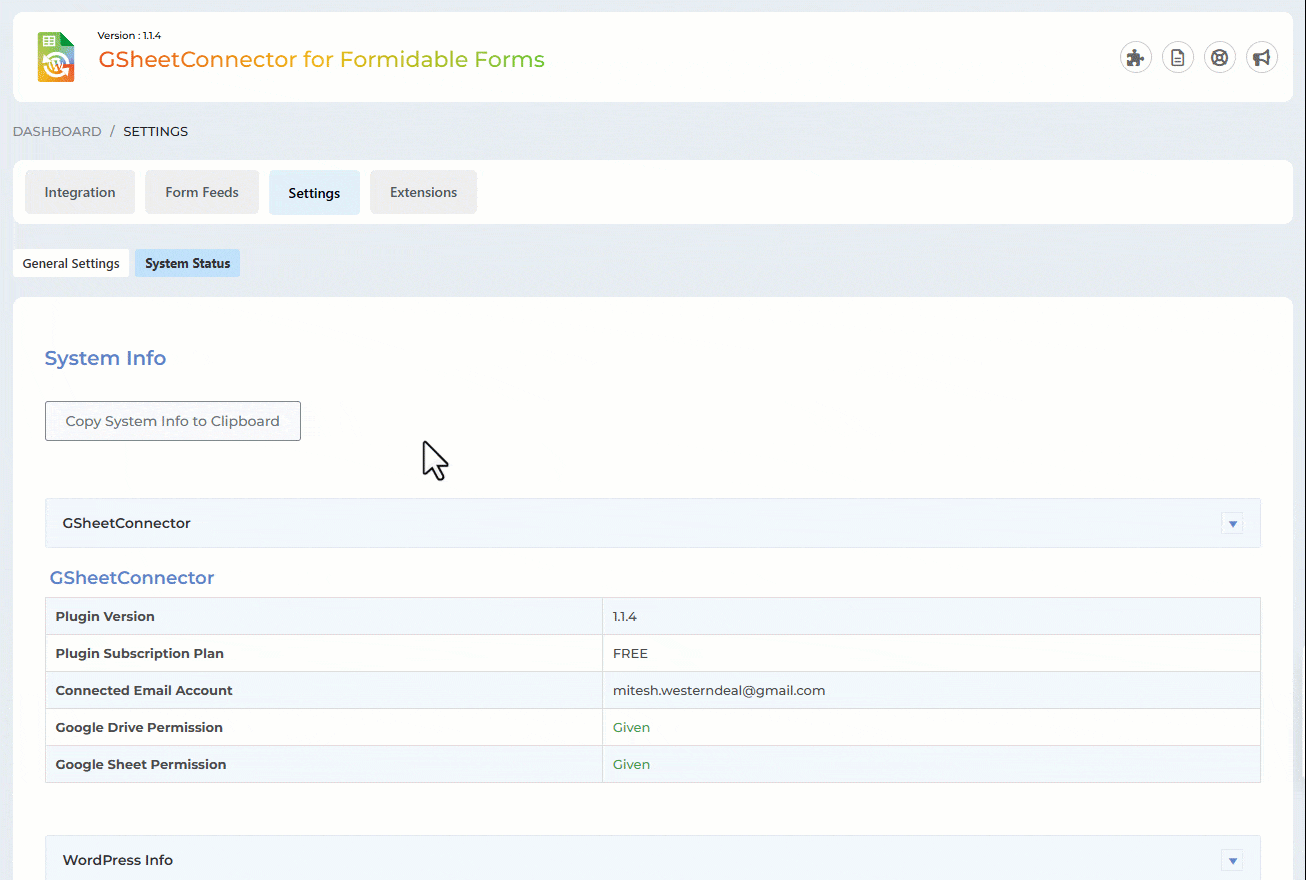Click the puzzle piece extensions icon
This screenshot has width=1306, height=880.
tap(1135, 58)
